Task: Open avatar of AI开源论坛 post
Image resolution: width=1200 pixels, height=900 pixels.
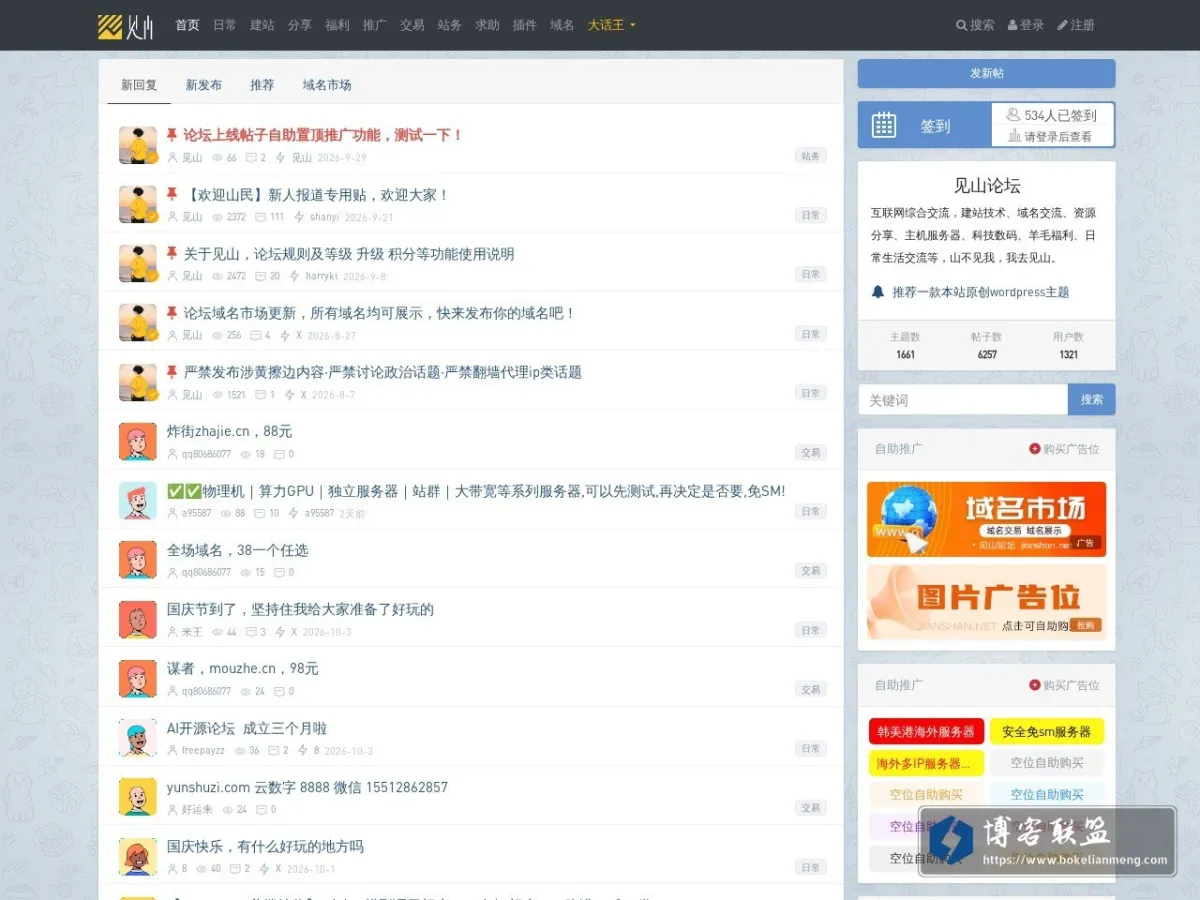Action: (x=138, y=737)
